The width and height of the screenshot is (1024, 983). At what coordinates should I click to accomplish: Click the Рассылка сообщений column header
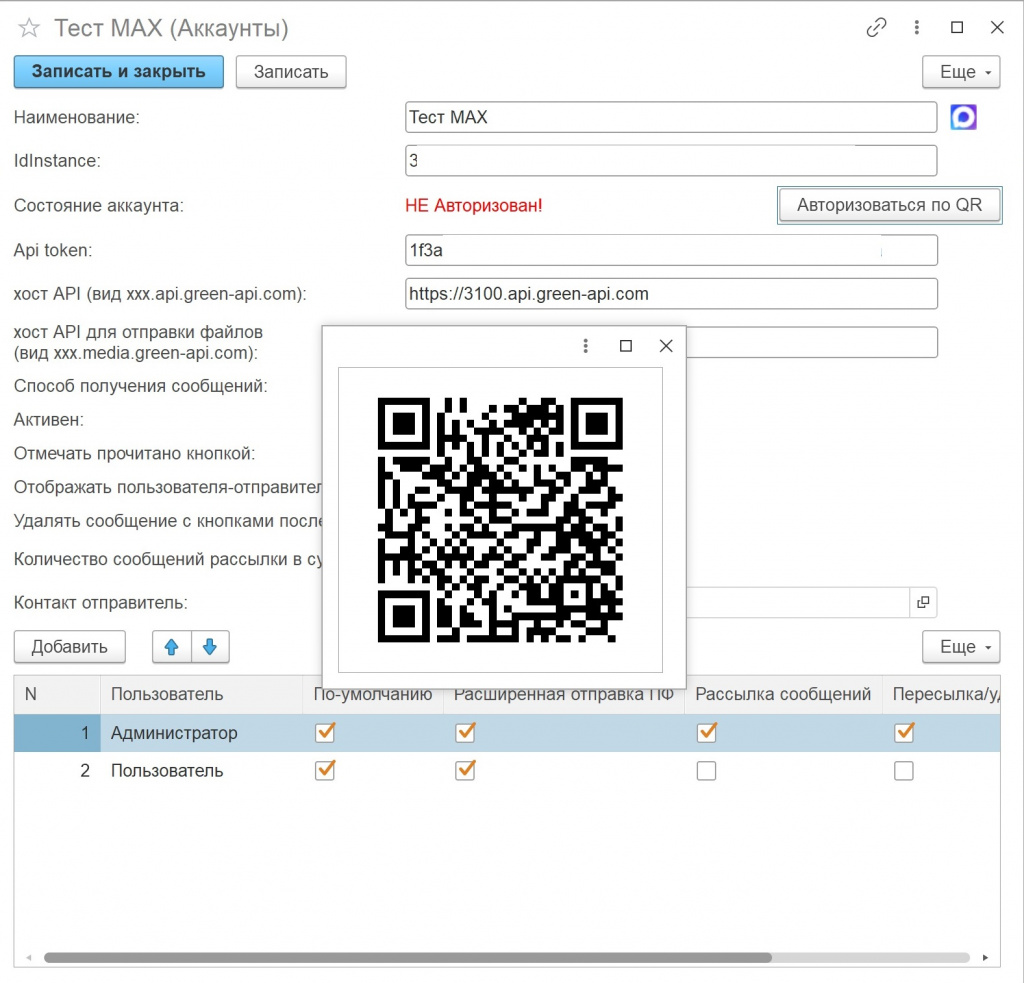(783, 694)
